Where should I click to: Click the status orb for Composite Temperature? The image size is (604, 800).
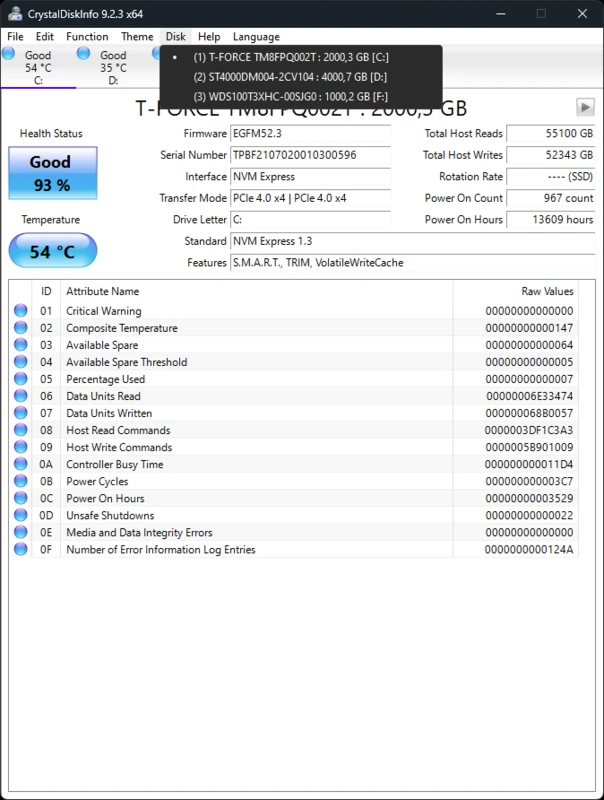[20, 327]
